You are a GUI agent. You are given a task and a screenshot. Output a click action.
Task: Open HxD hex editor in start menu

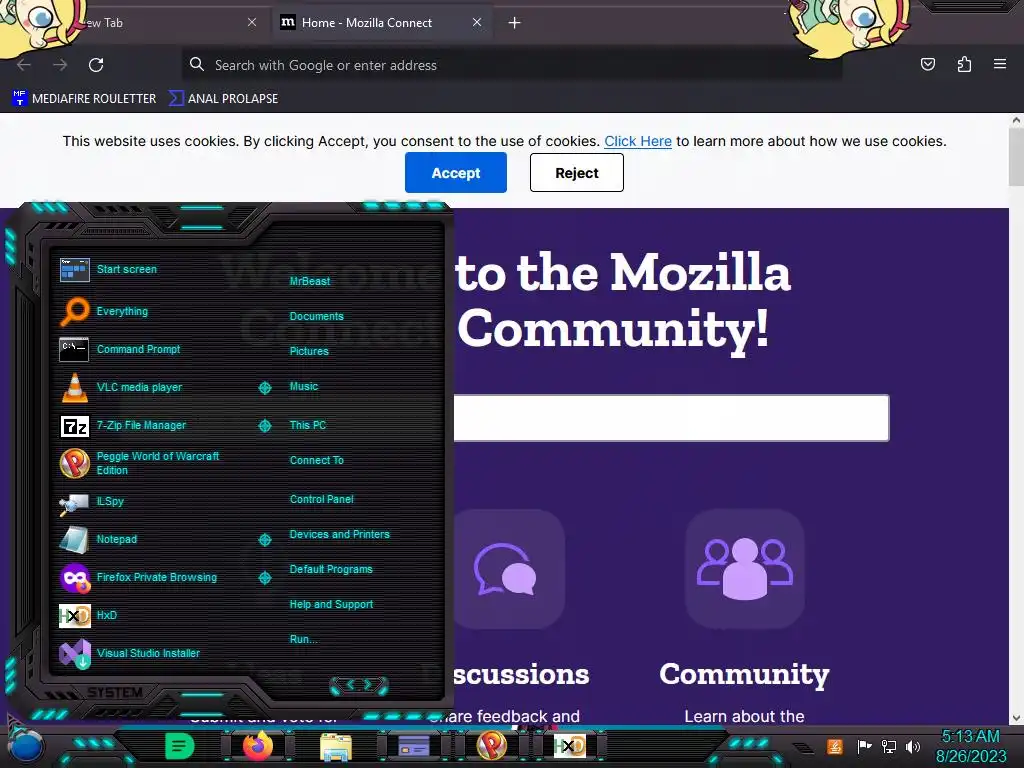click(x=88, y=615)
